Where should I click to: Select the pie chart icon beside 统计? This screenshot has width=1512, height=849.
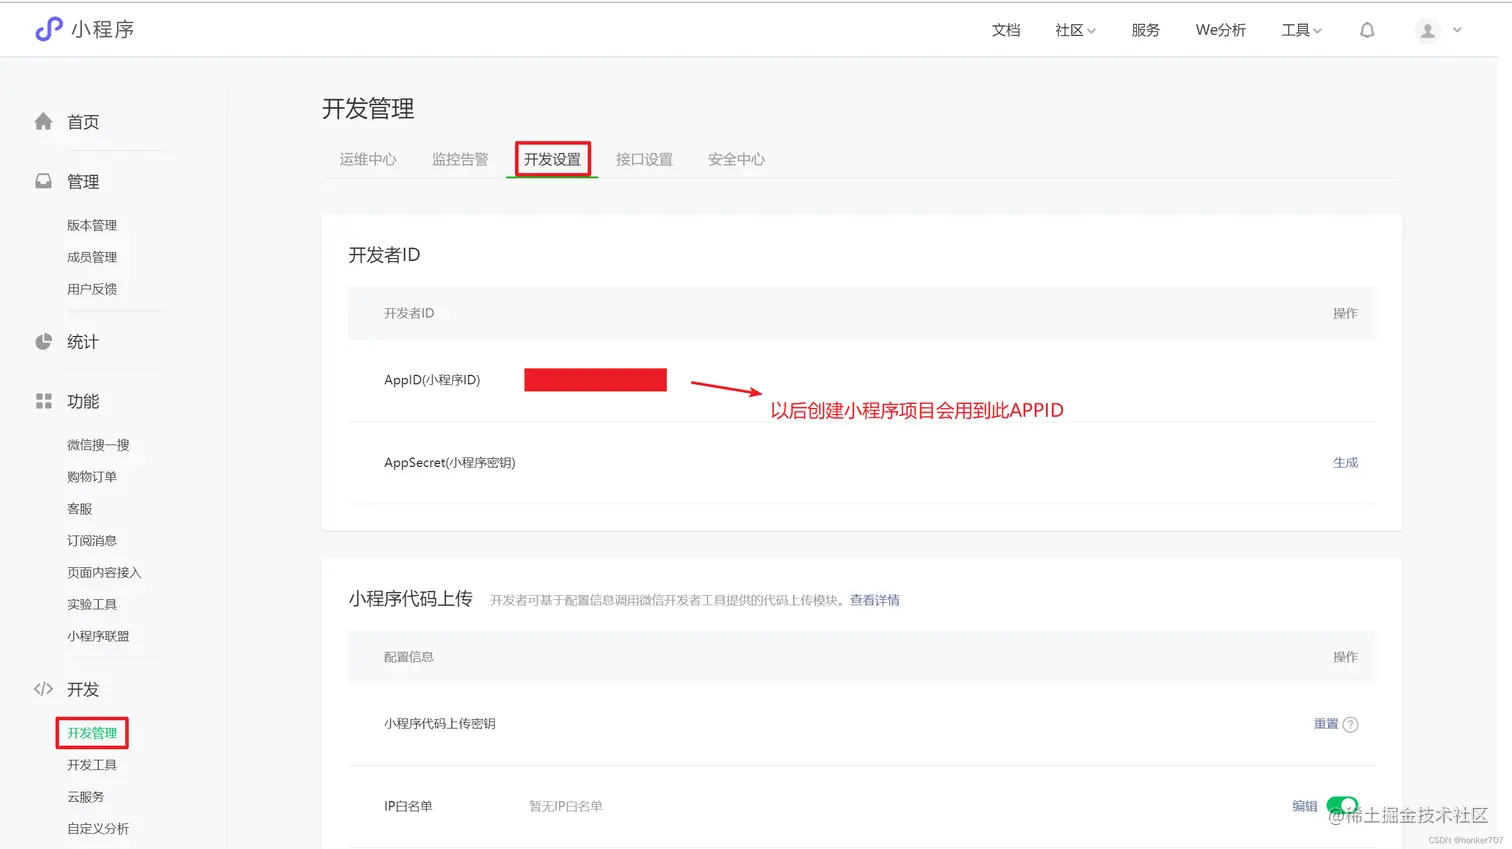tap(43, 341)
